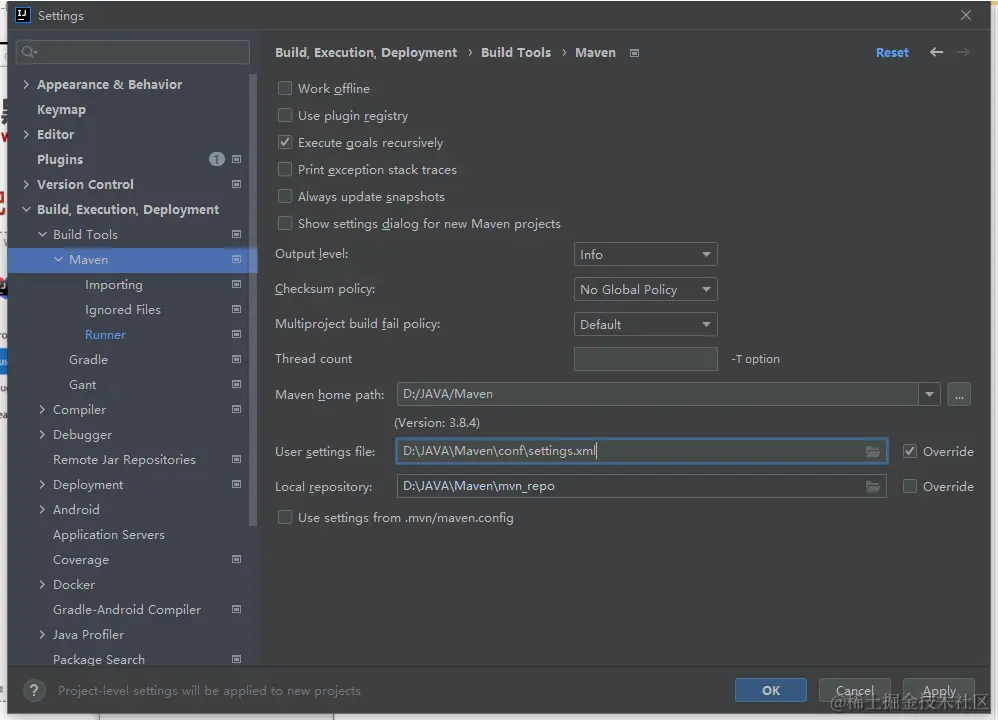
Task: Click project-level icon on Gradle row
Action: (236, 359)
